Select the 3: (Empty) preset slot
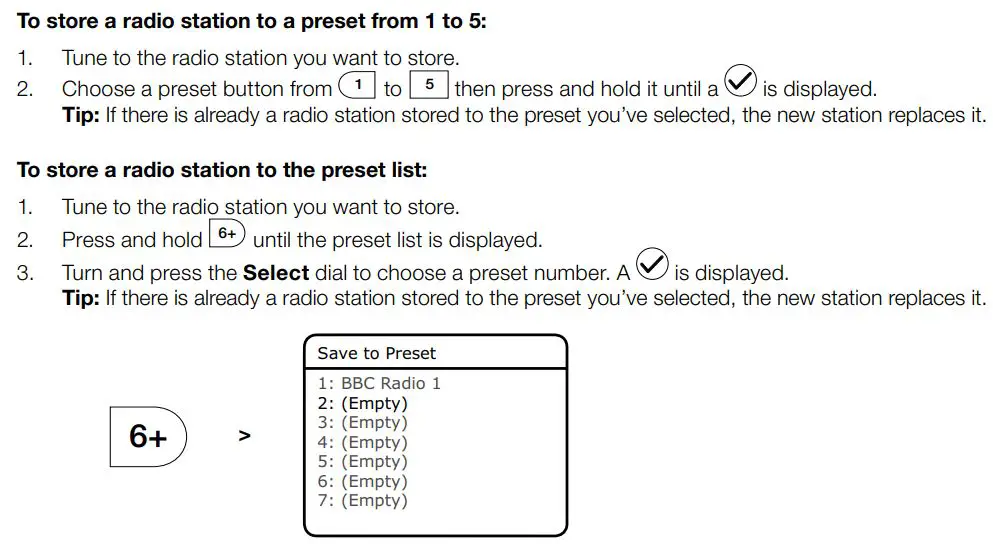993x544 pixels. coord(362,423)
